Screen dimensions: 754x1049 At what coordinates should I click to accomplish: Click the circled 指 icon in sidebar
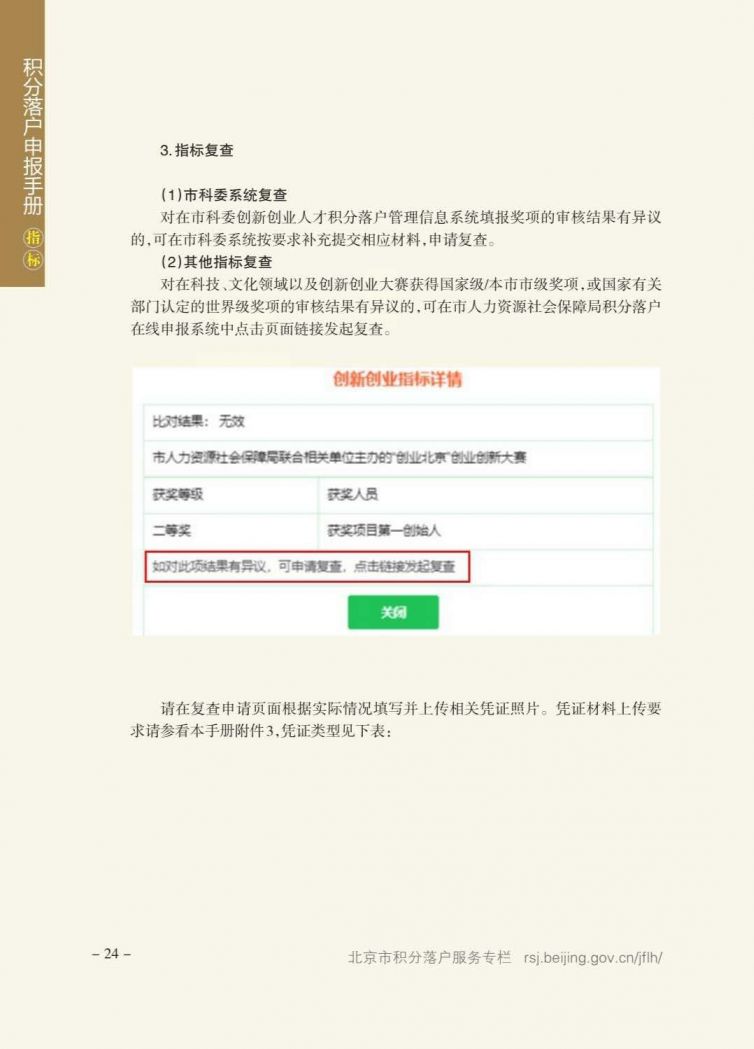point(33,237)
